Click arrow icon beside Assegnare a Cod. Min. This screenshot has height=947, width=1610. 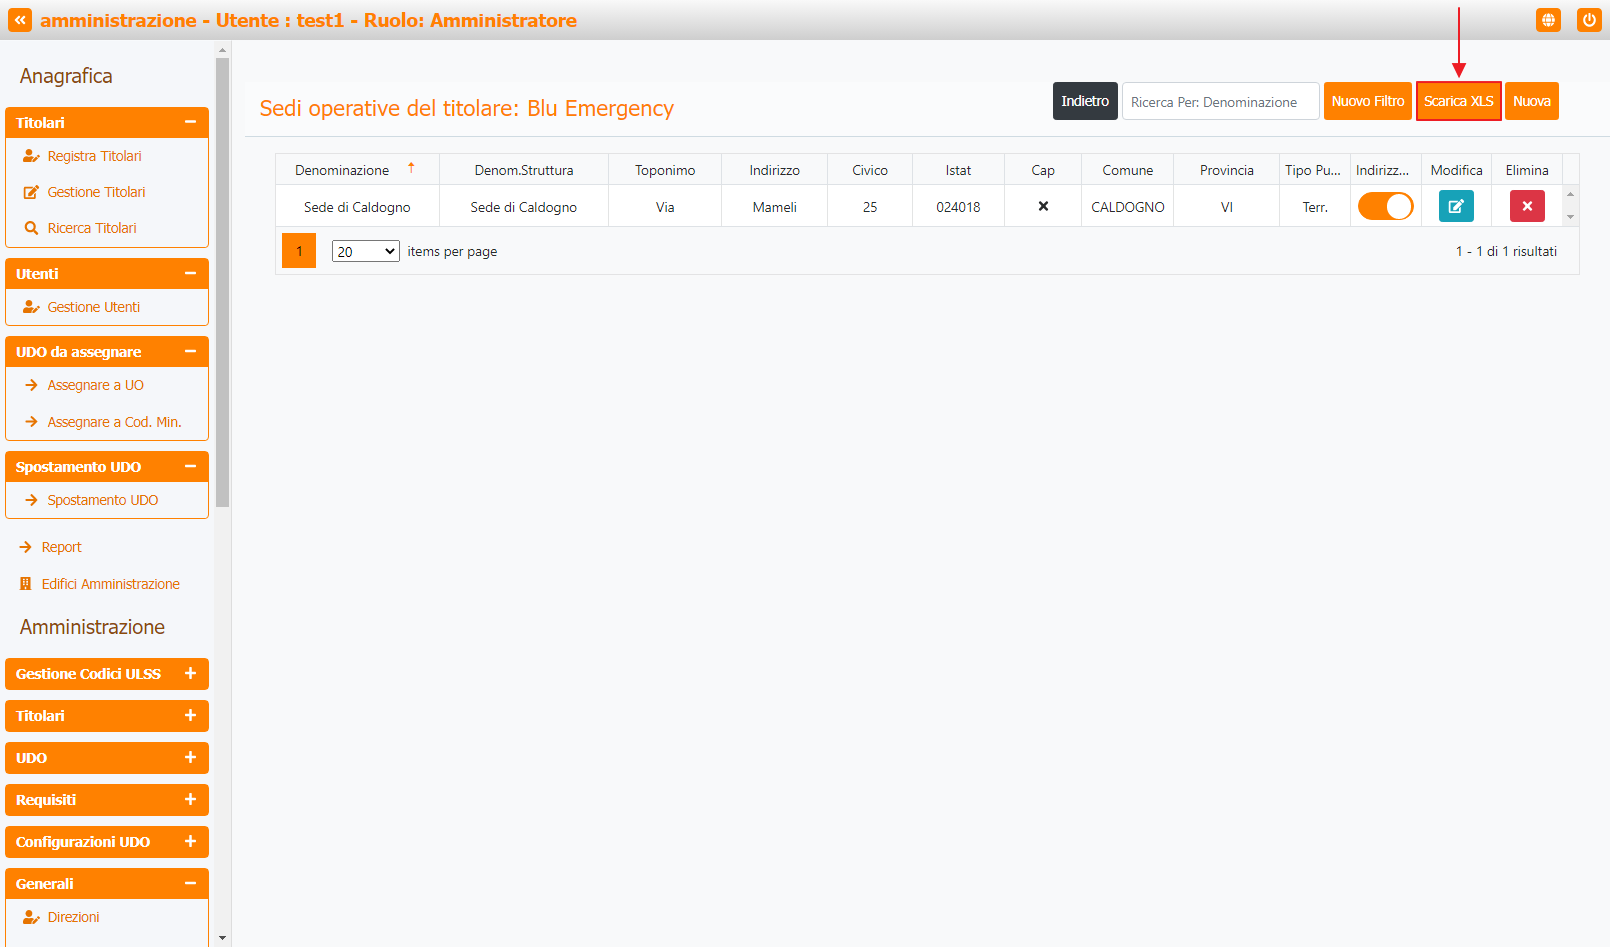tap(31, 422)
